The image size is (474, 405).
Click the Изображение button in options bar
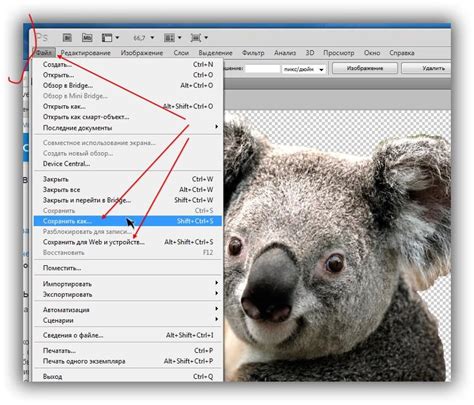coord(365,68)
